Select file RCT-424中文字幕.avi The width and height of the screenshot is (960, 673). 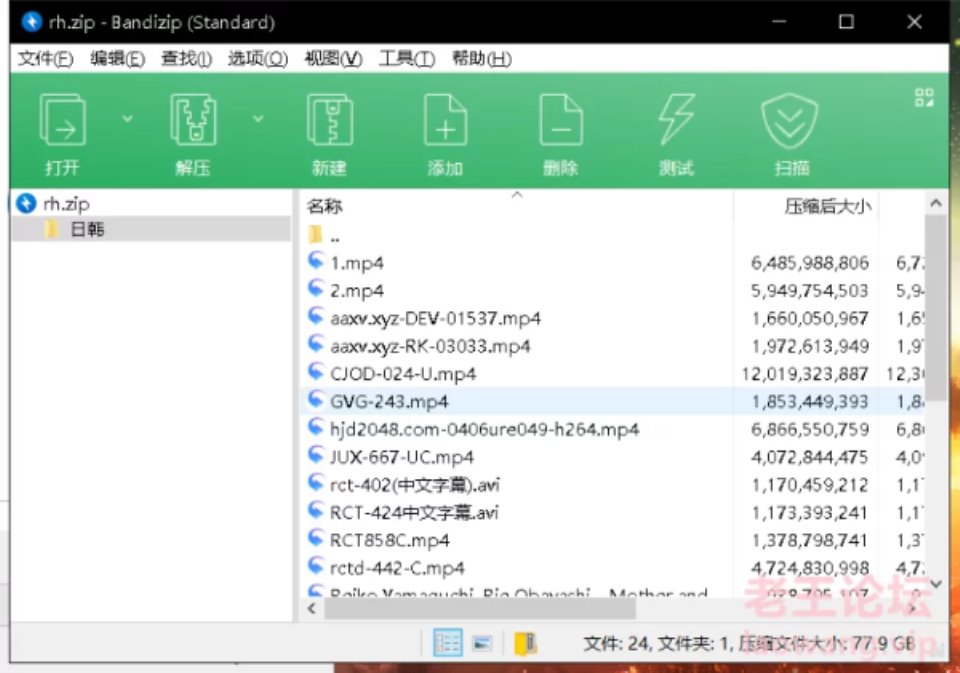pos(414,512)
